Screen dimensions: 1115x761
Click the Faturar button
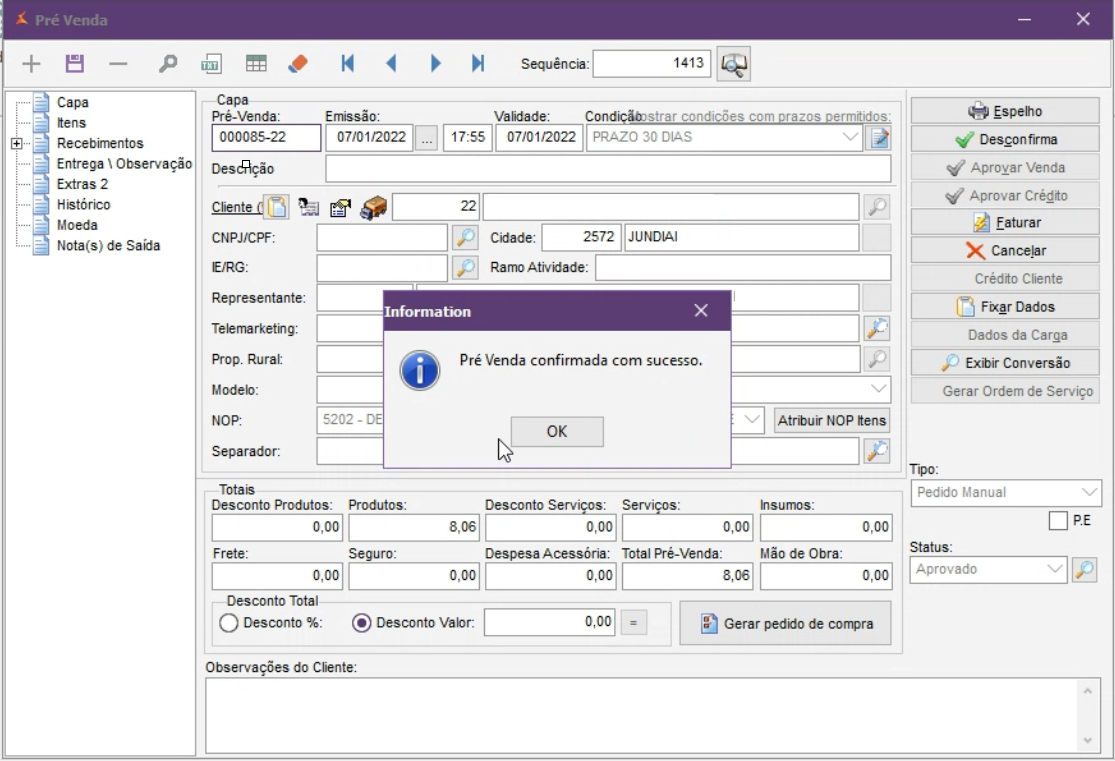pos(1005,223)
